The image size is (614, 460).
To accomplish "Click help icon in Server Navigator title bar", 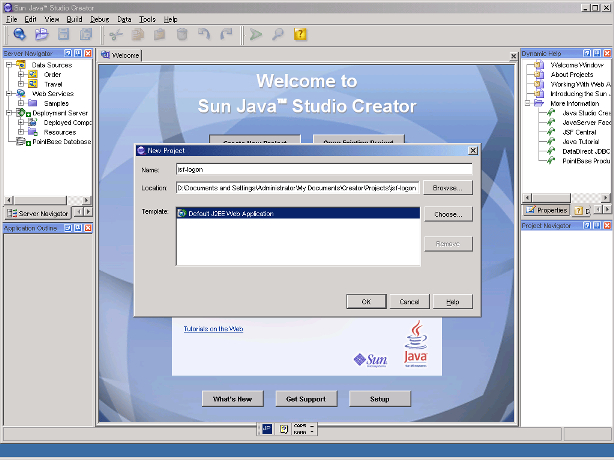I will click(68, 53).
